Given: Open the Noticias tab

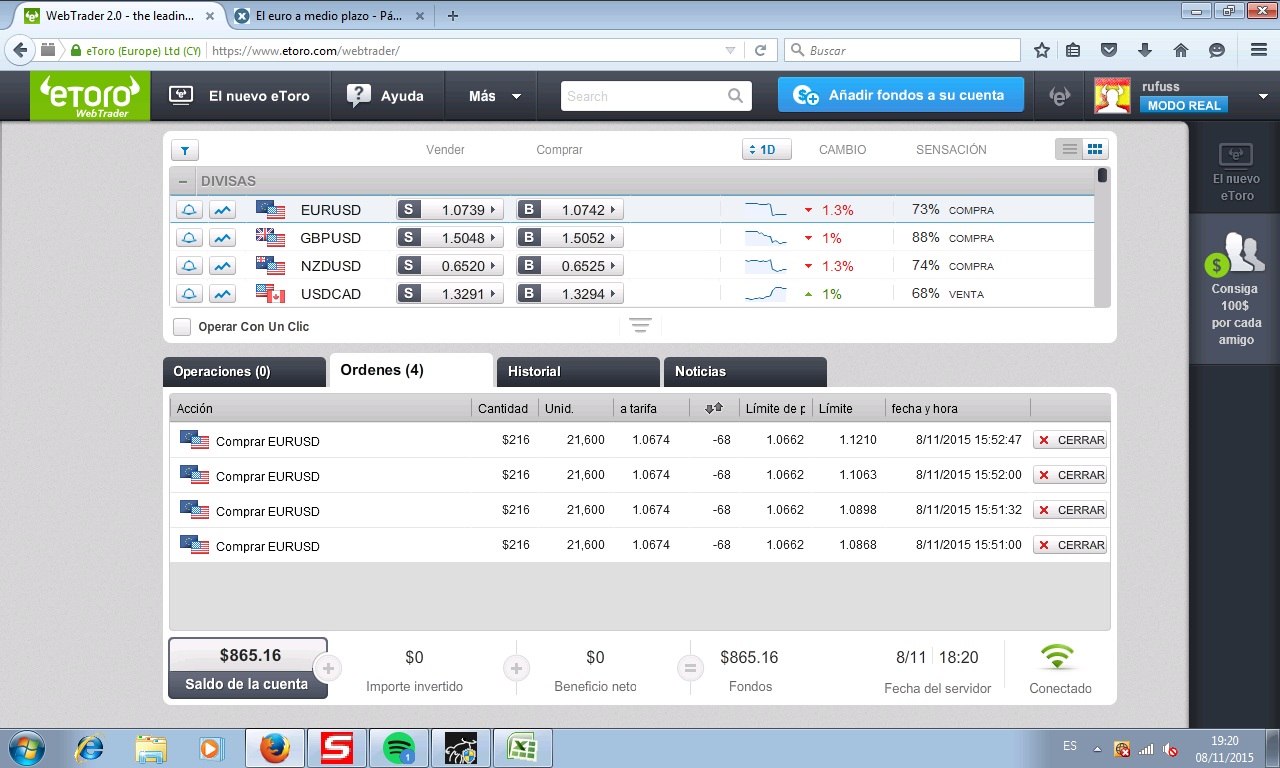Looking at the screenshot, I should pos(745,372).
